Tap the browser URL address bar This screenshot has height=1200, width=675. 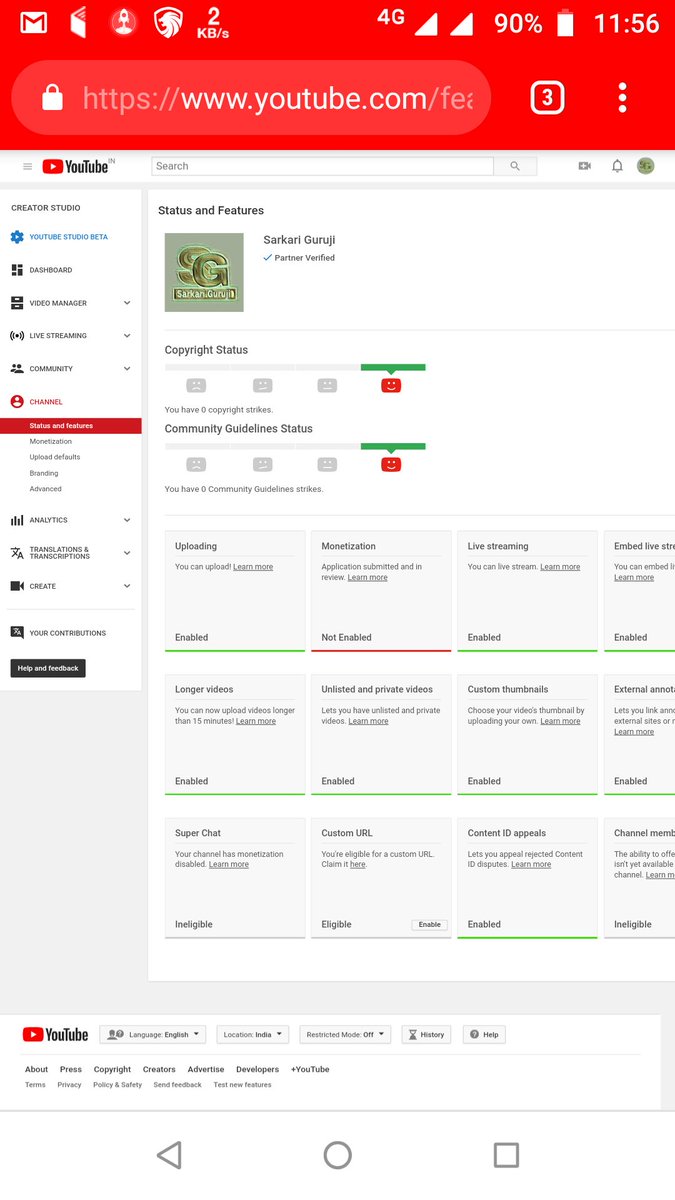click(x=251, y=98)
